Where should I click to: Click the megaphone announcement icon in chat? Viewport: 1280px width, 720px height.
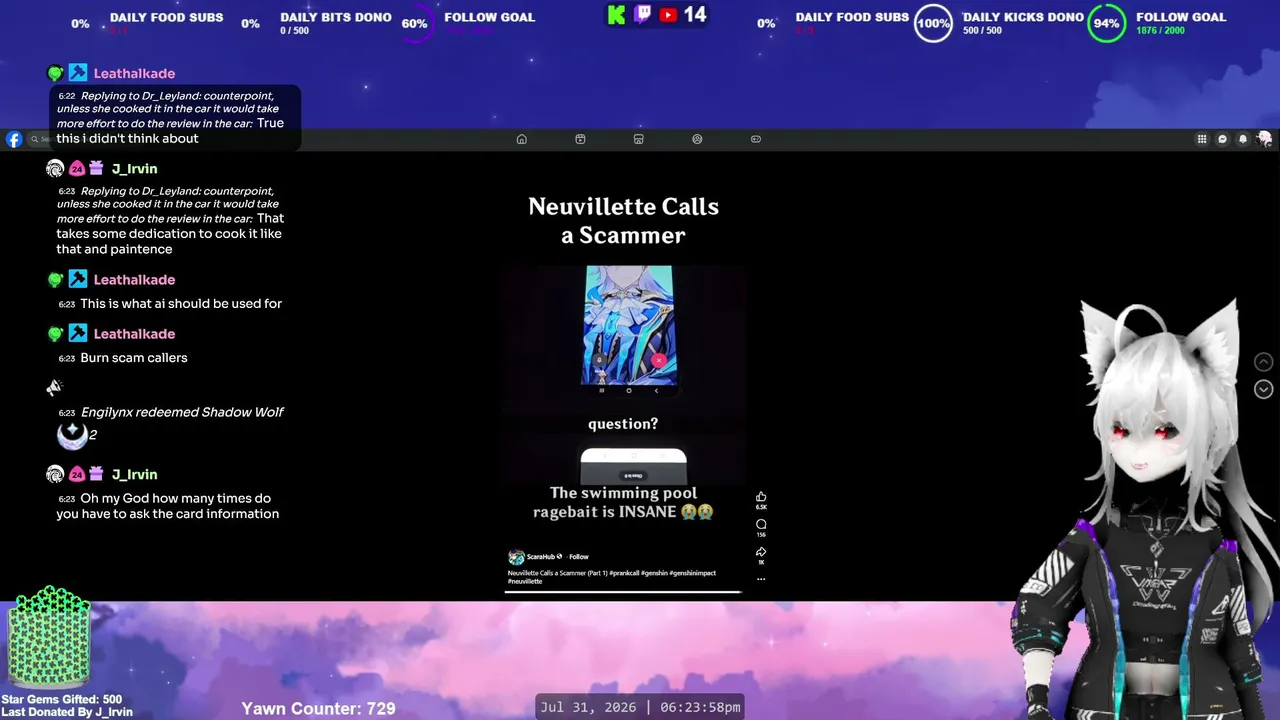[x=55, y=387]
